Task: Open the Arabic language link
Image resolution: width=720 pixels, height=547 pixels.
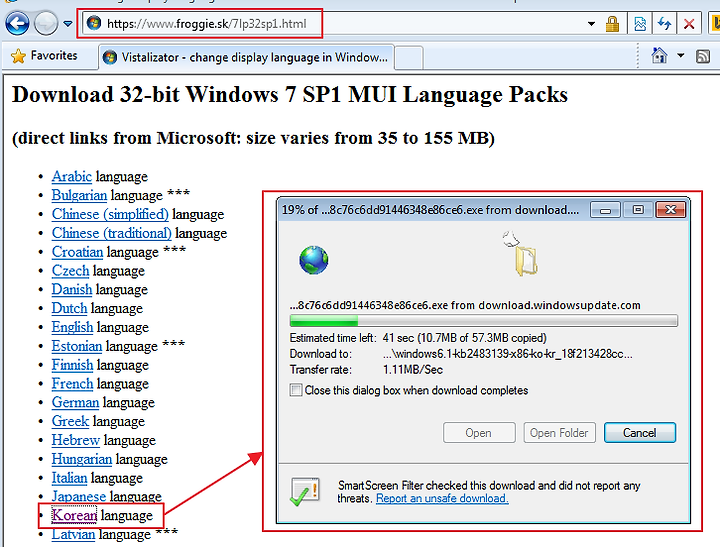Action: coord(72,176)
